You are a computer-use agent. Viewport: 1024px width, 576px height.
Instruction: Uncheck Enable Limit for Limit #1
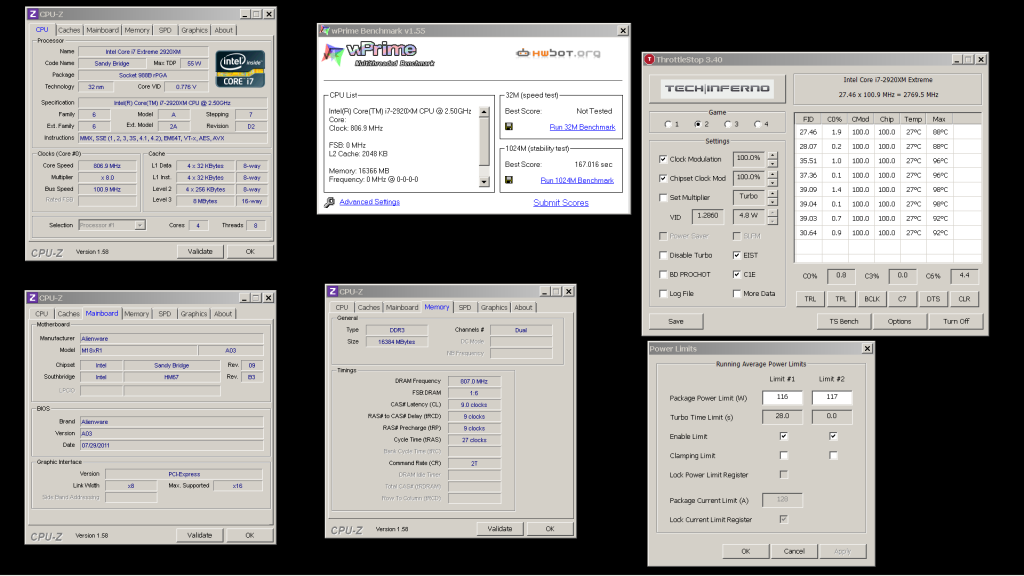[784, 436]
